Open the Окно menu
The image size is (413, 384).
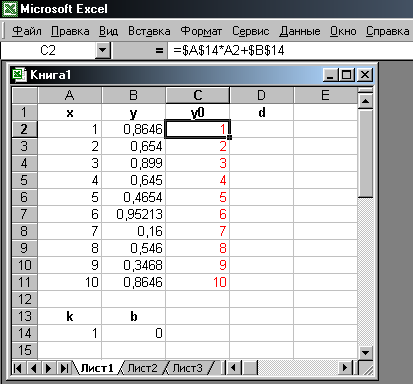[x=343, y=31]
